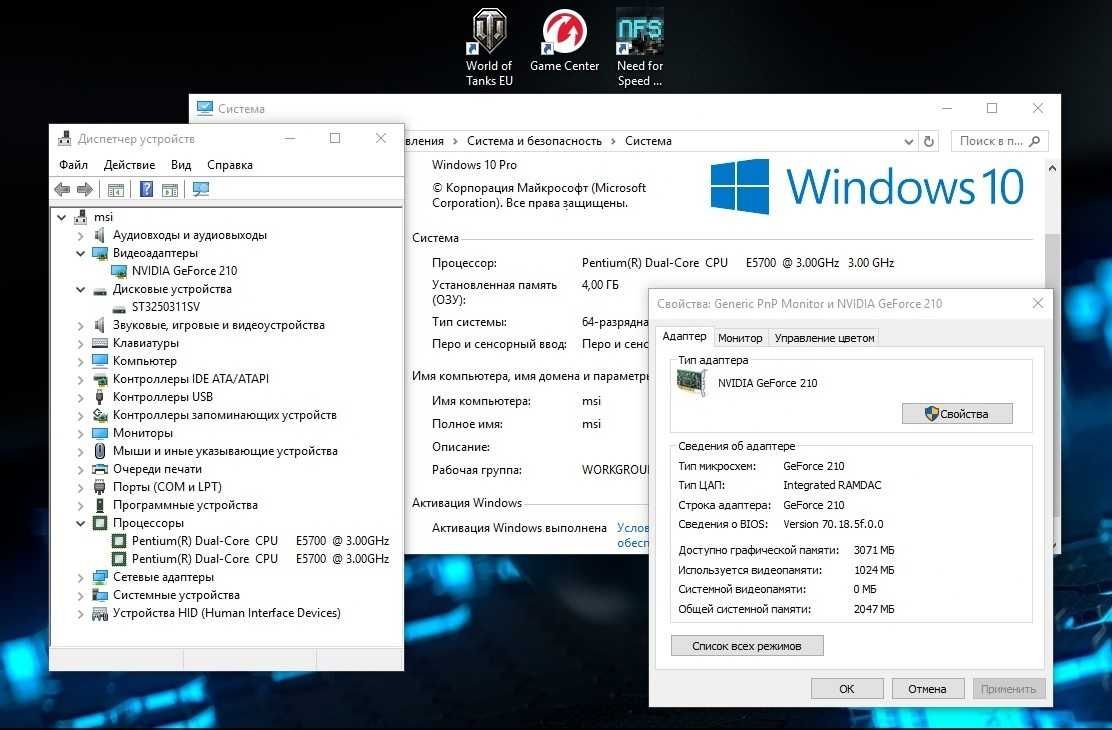Open address bar history dropdown in System window
1112x730 pixels.
(908, 142)
